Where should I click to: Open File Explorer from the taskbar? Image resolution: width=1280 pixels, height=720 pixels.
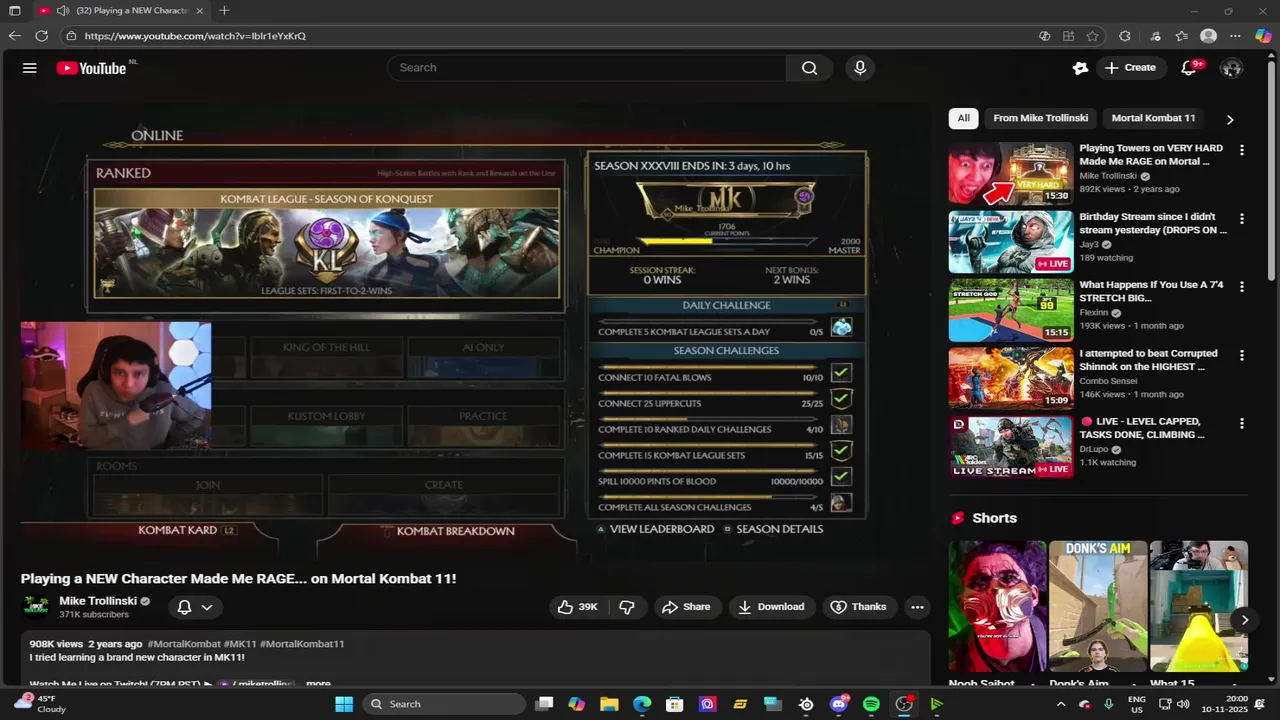(x=609, y=704)
